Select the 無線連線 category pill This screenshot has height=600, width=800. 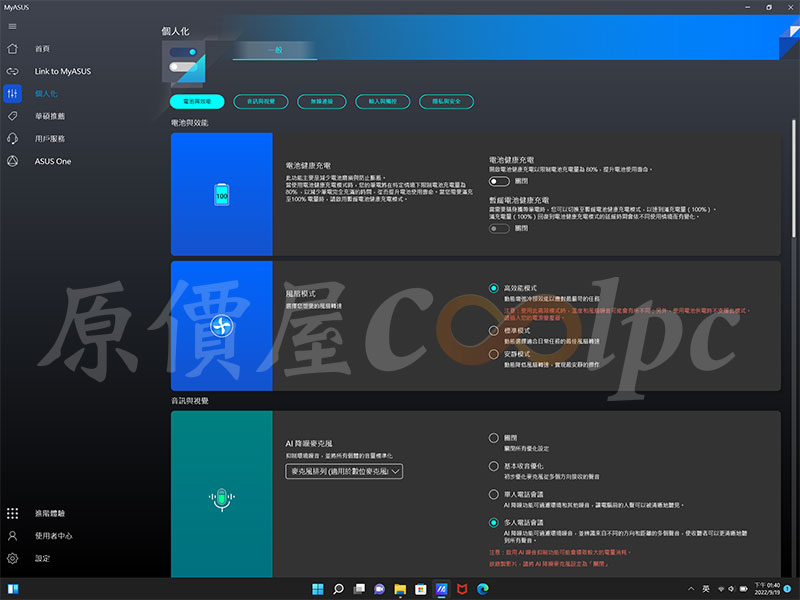click(322, 102)
